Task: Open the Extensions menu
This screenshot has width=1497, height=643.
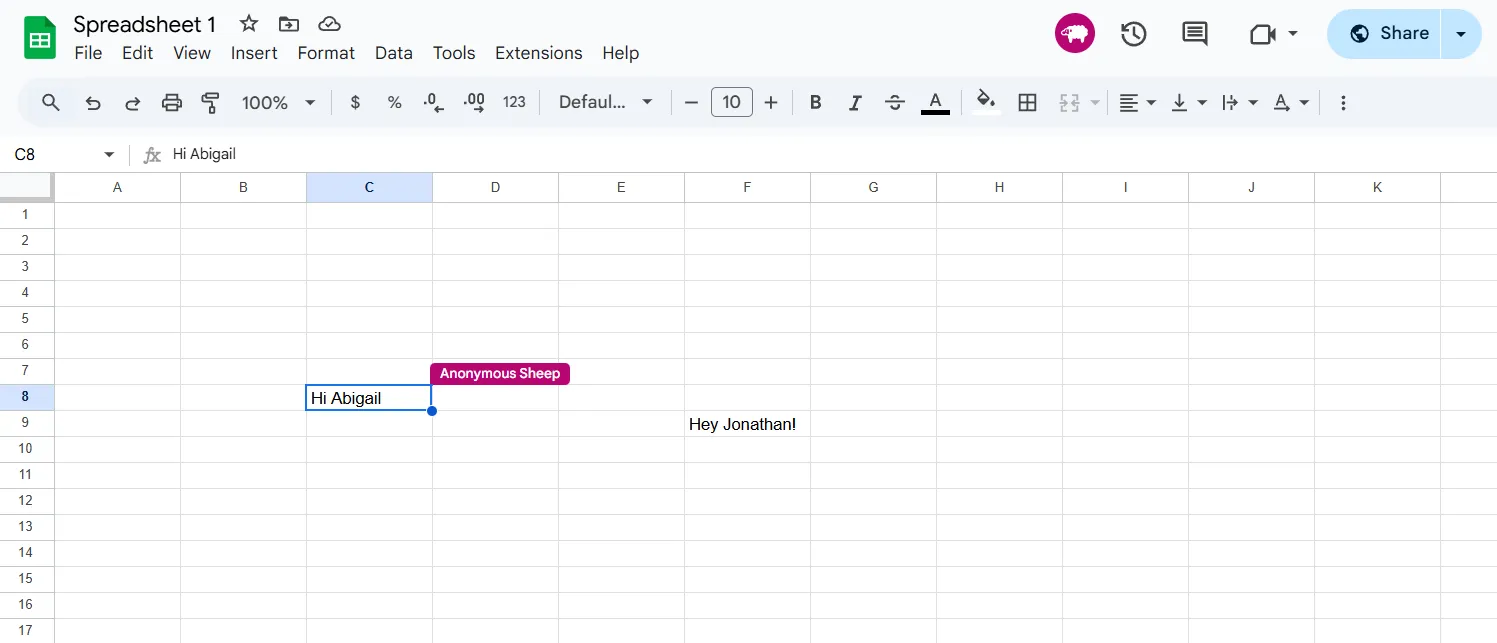Action: [538, 53]
